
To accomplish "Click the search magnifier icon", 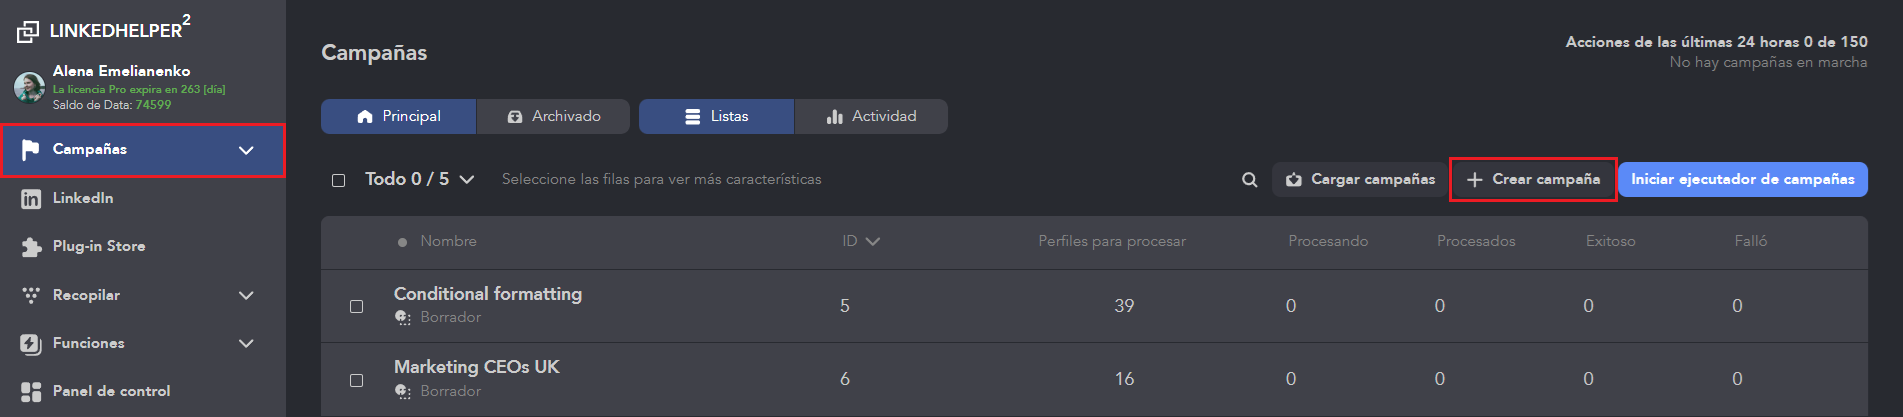I will 1249,180.
